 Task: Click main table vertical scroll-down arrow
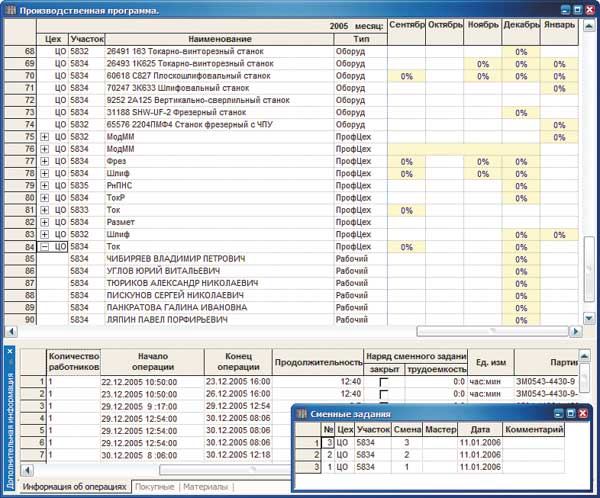click(x=589, y=318)
